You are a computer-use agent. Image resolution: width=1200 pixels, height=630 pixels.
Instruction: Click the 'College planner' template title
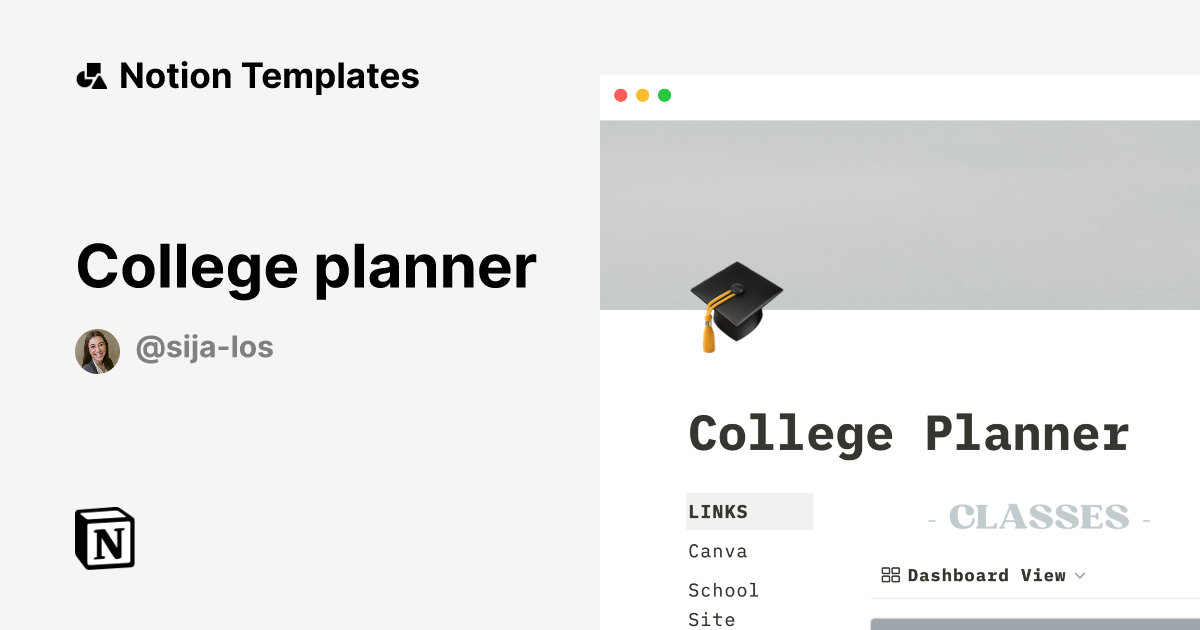tap(306, 267)
